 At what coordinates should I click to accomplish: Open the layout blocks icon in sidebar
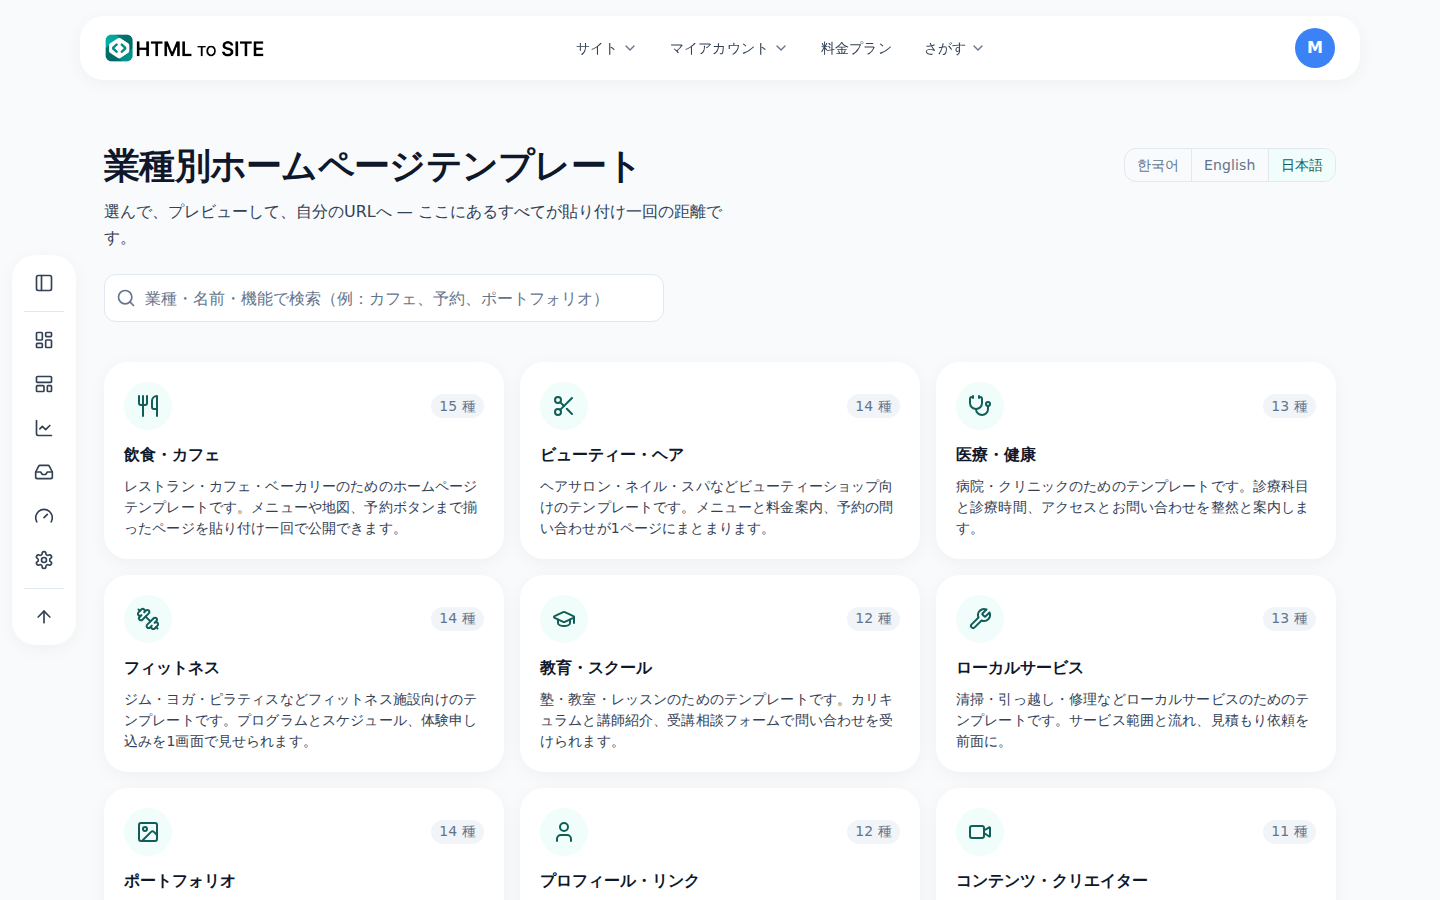pyautogui.click(x=44, y=384)
